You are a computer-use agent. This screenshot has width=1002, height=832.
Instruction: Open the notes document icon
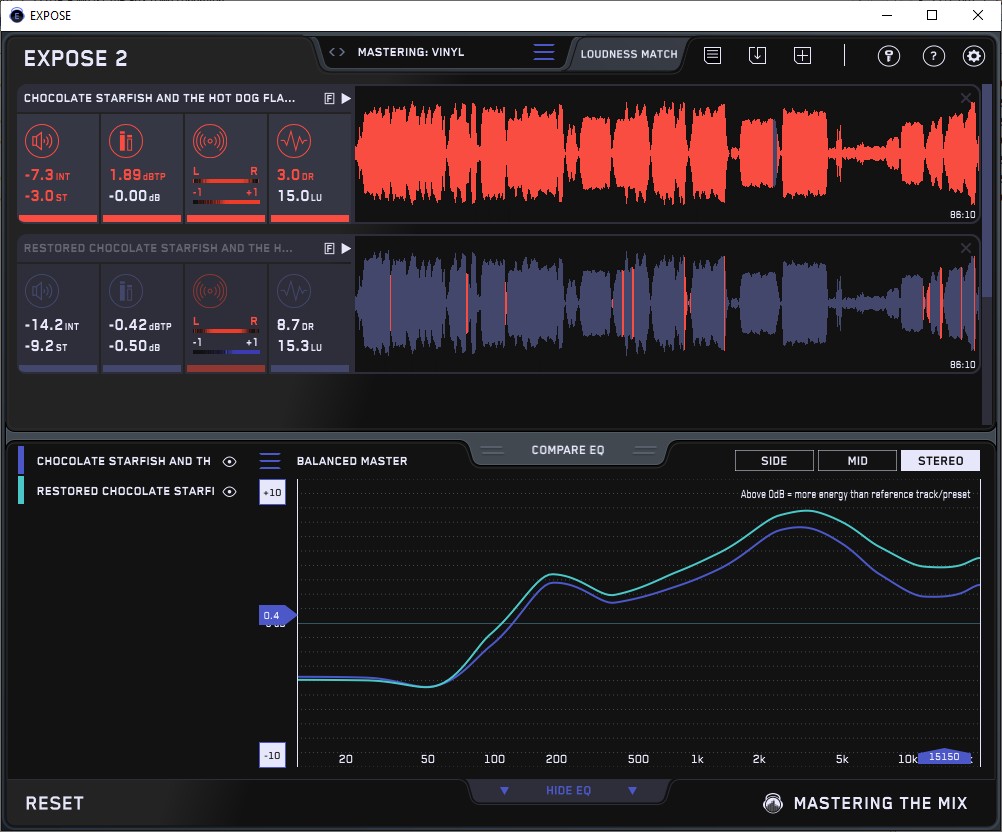(712, 56)
